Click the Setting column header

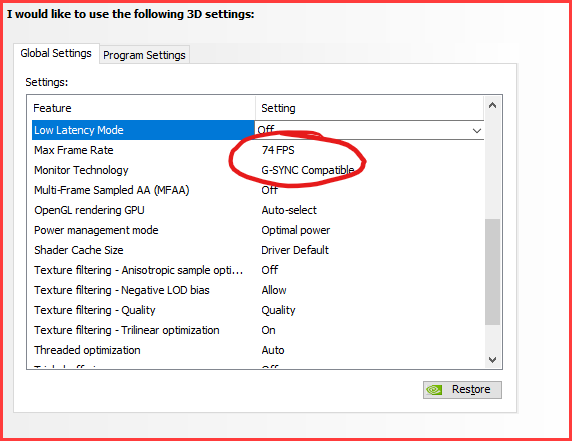pyautogui.click(x=370, y=108)
